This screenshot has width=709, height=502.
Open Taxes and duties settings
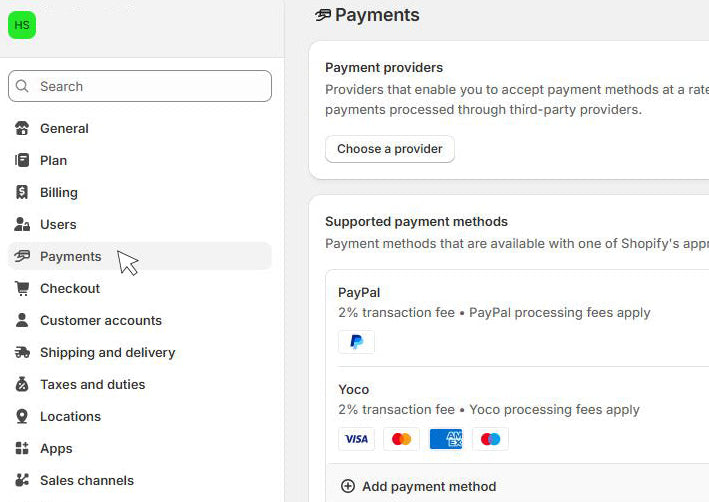92,384
